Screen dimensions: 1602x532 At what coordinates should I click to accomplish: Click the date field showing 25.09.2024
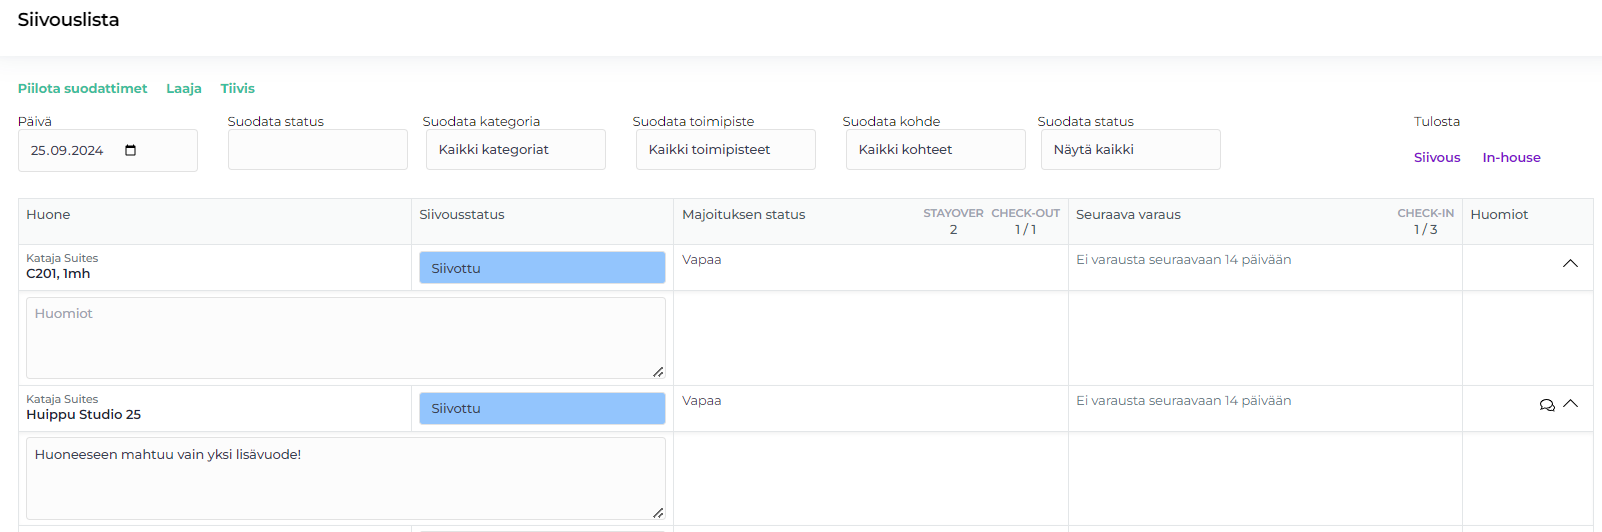click(x=68, y=150)
